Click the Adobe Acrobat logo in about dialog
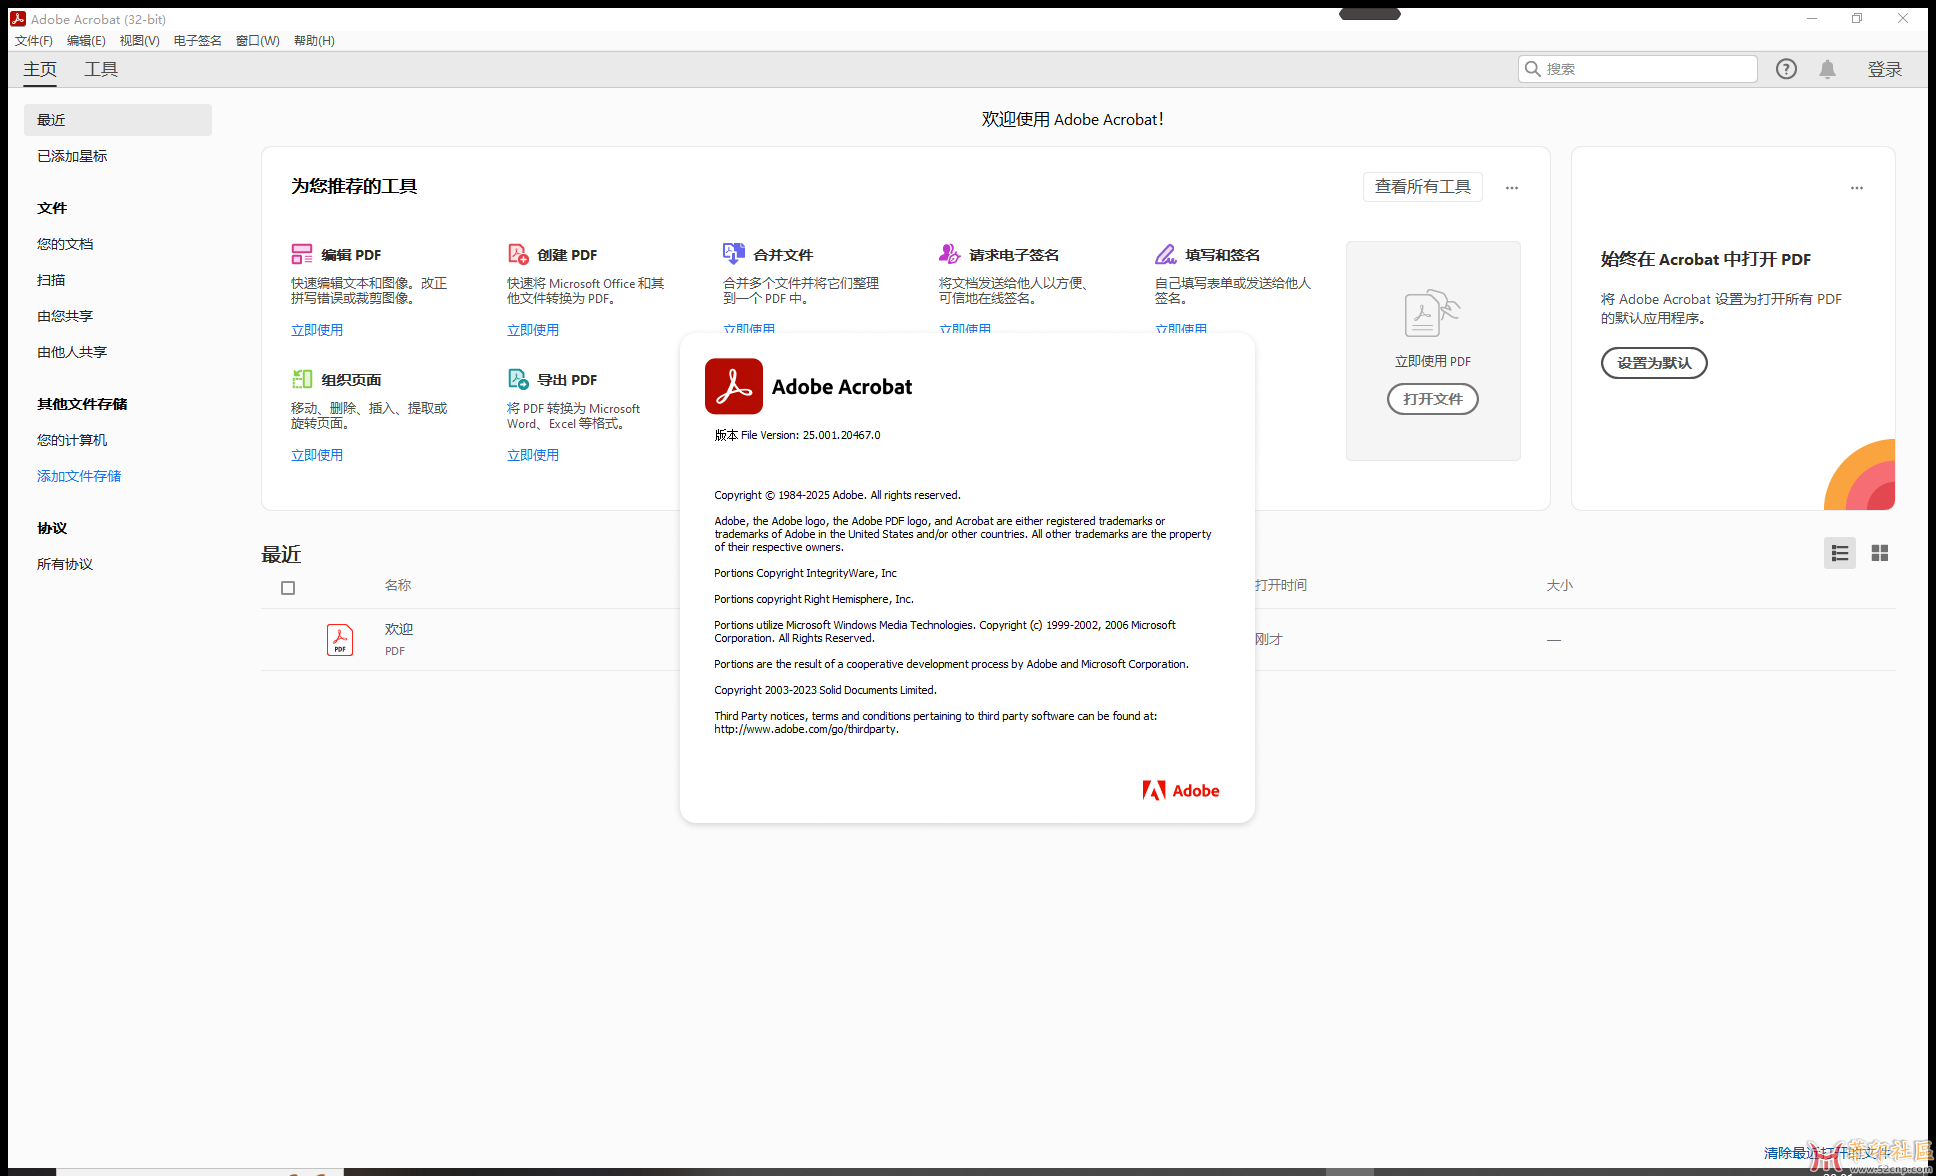The image size is (1936, 1176). click(734, 386)
